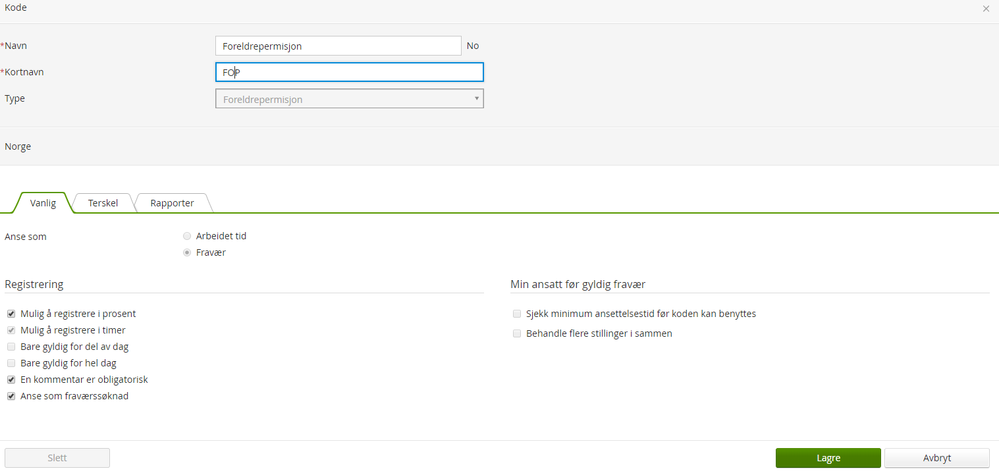The height and width of the screenshot is (472, 999).
Task: Click the Norge section label
Action: [18, 147]
